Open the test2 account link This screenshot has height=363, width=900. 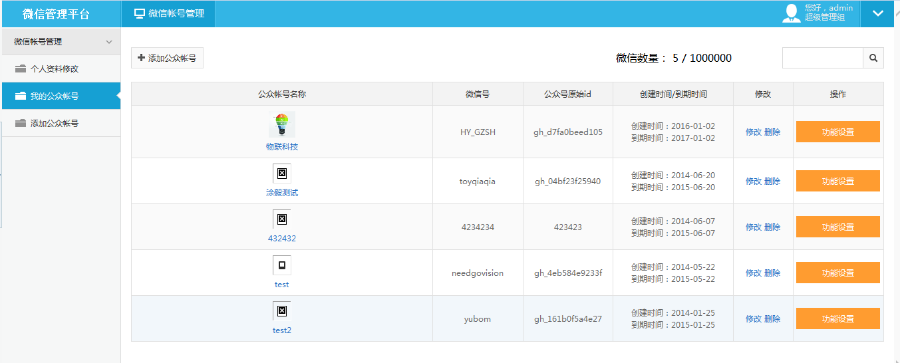coord(282,330)
